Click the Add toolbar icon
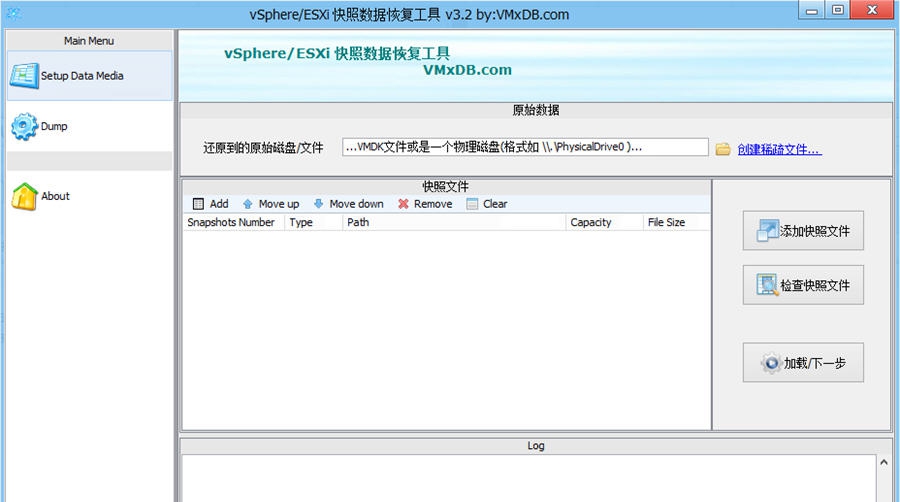Image resolution: width=900 pixels, height=502 pixels. point(198,204)
